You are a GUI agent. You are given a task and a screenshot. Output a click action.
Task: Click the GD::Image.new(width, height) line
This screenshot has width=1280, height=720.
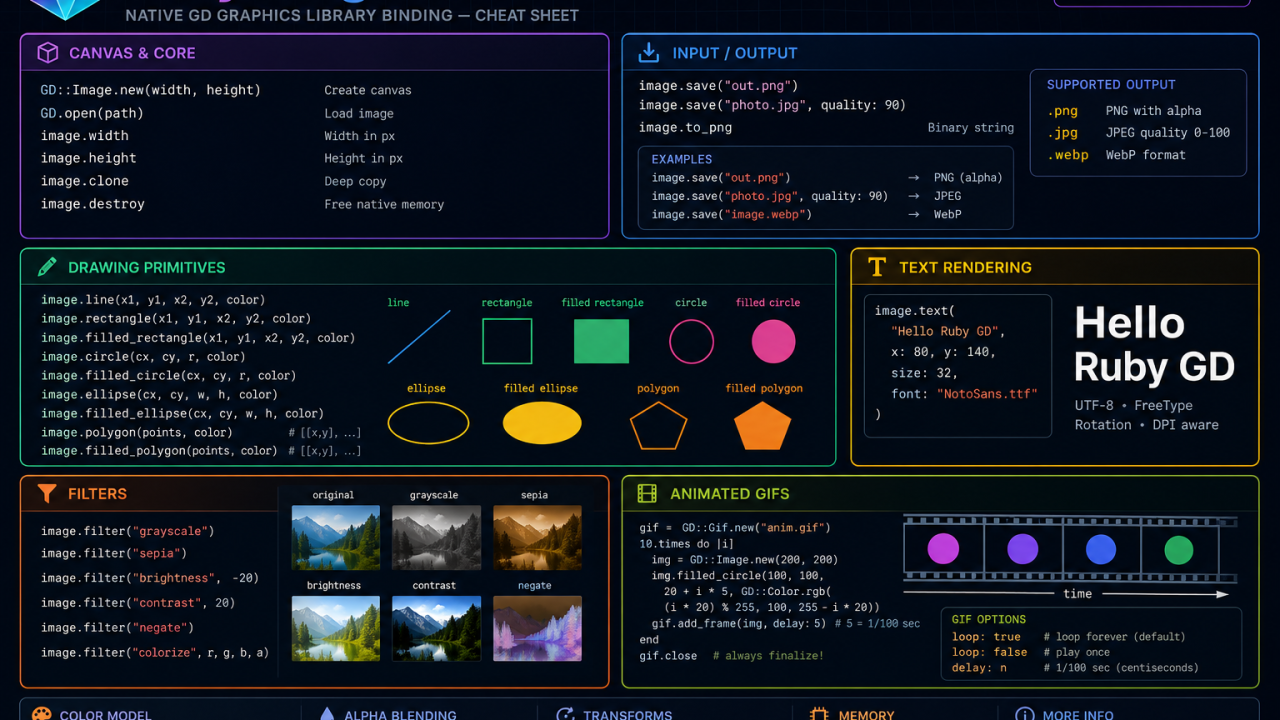[151, 90]
